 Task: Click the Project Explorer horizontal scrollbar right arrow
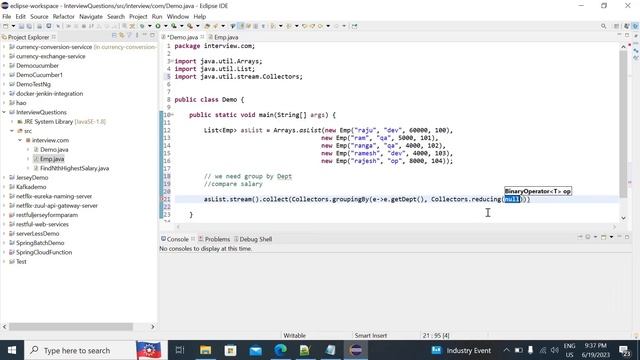[153, 327]
